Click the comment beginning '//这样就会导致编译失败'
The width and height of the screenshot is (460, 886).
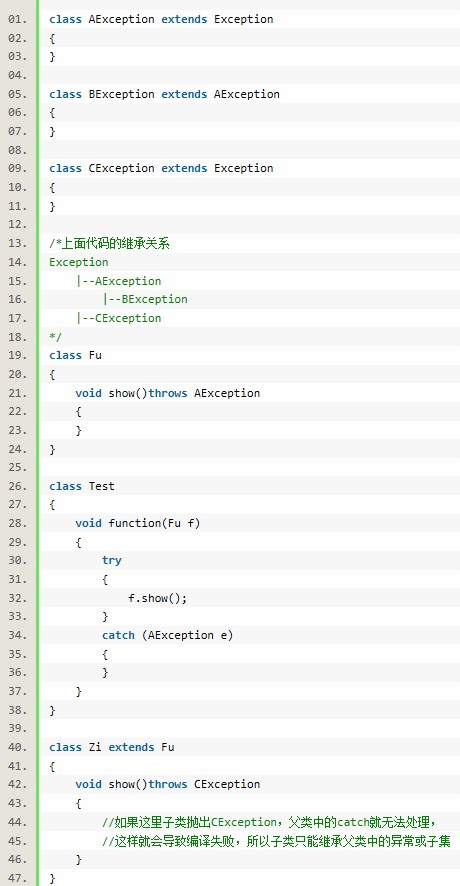pyautogui.click(x=276, y=840)
